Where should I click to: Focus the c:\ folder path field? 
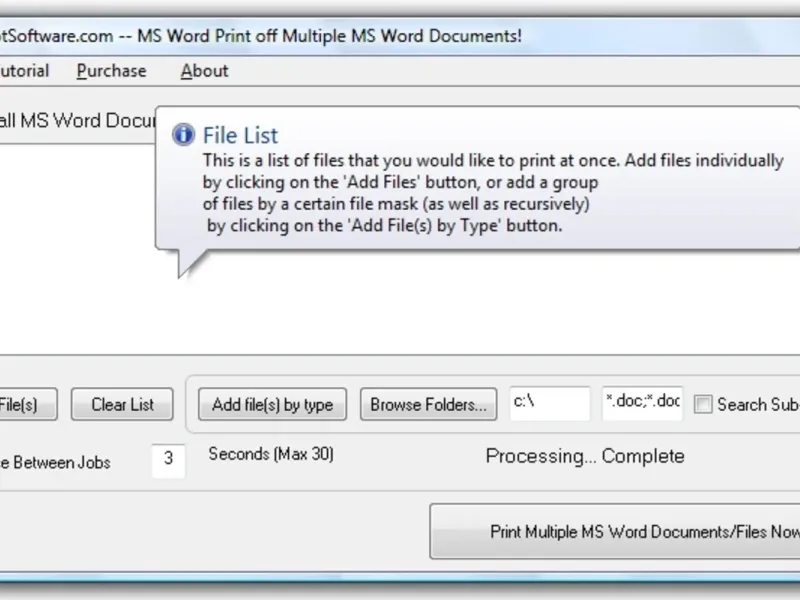click(x=550, y=404)
